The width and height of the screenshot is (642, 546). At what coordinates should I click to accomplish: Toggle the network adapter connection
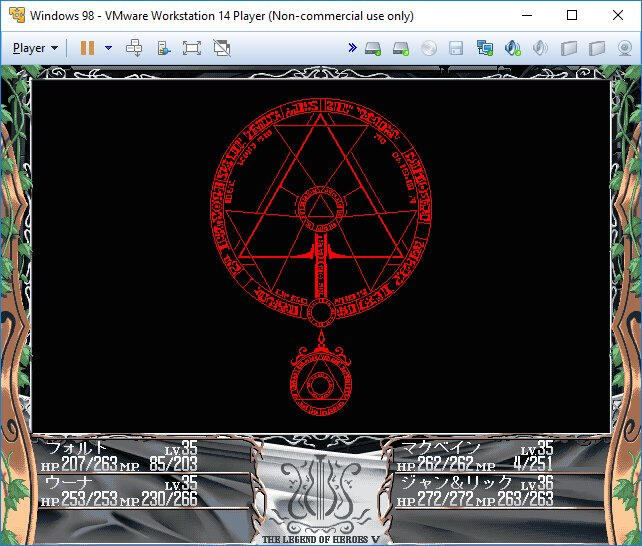(x=485, y=48)
